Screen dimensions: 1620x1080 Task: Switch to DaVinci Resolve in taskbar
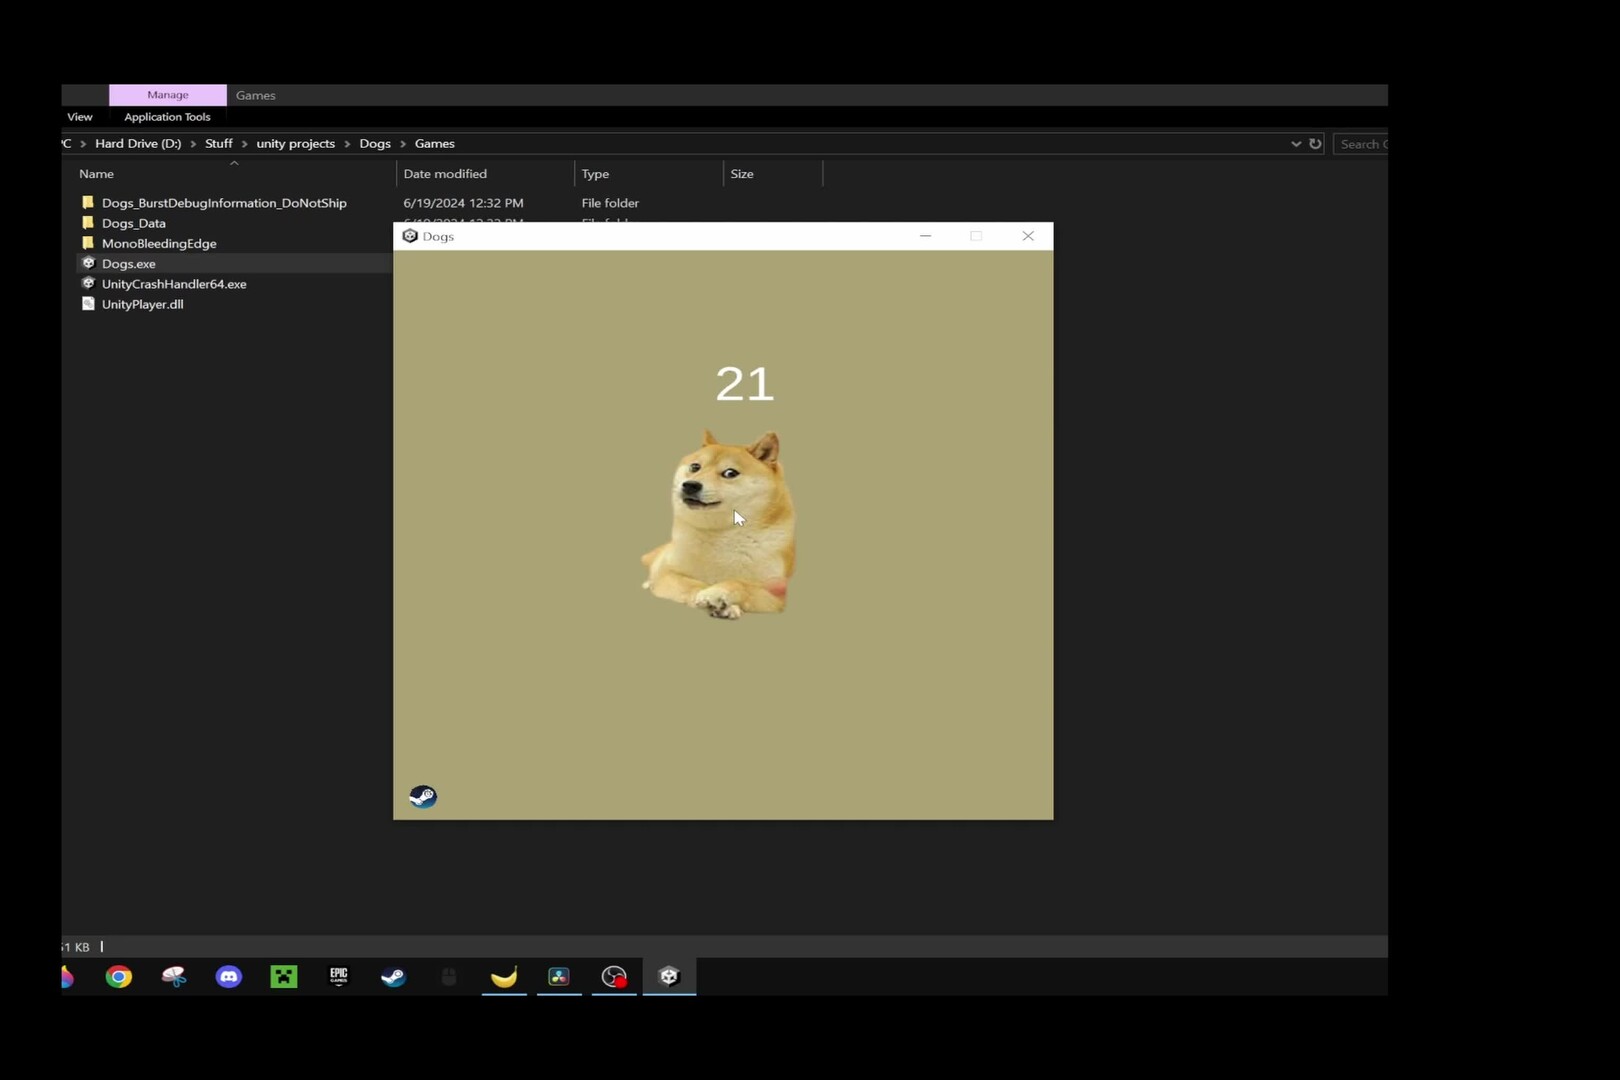(x=559, y=977)
